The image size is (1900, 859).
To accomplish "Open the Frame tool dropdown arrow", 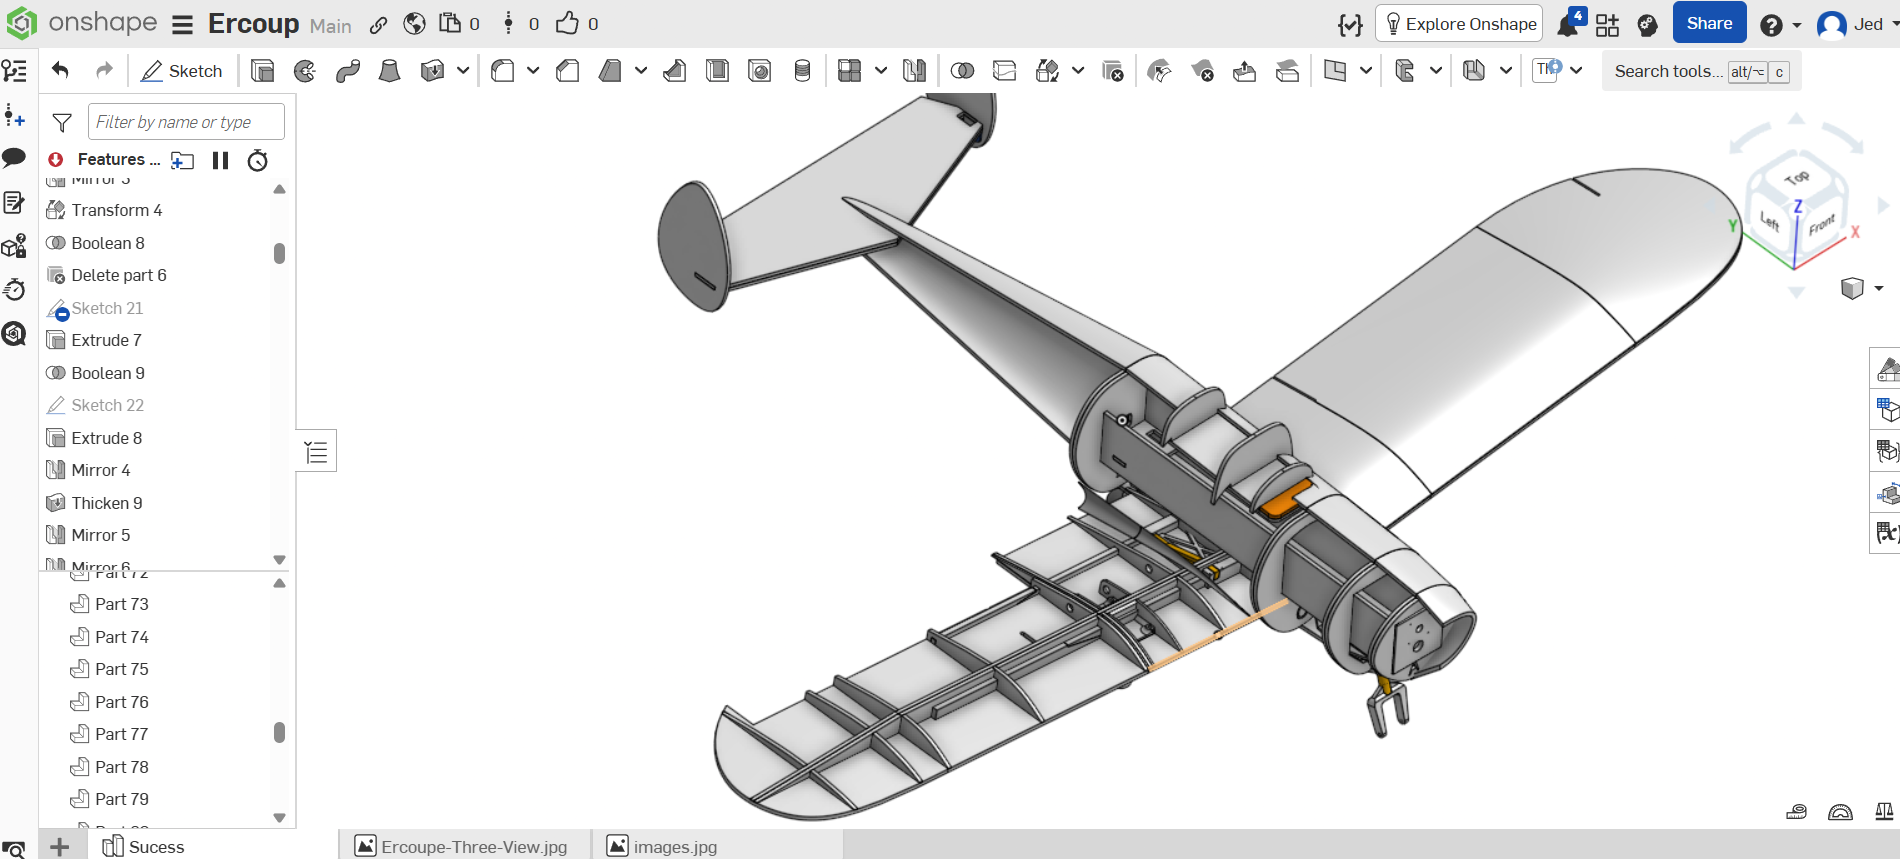I will 1436,71.
